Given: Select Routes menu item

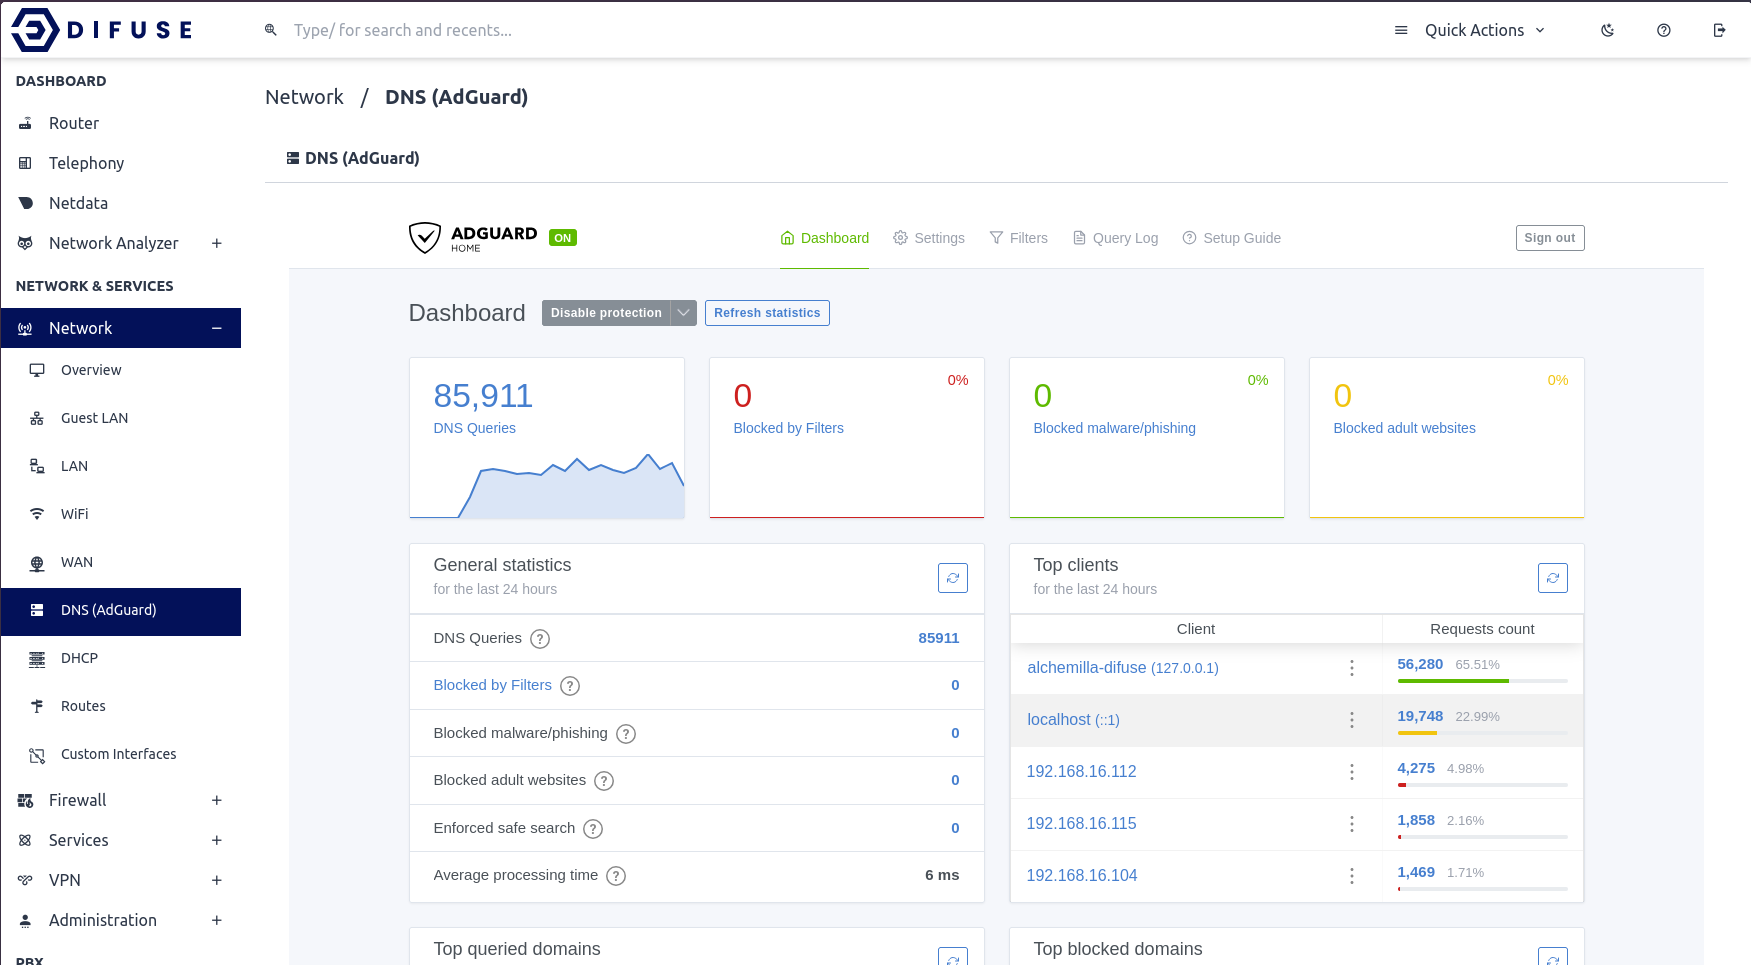Looking at the screenshot, I should (83, 706).
